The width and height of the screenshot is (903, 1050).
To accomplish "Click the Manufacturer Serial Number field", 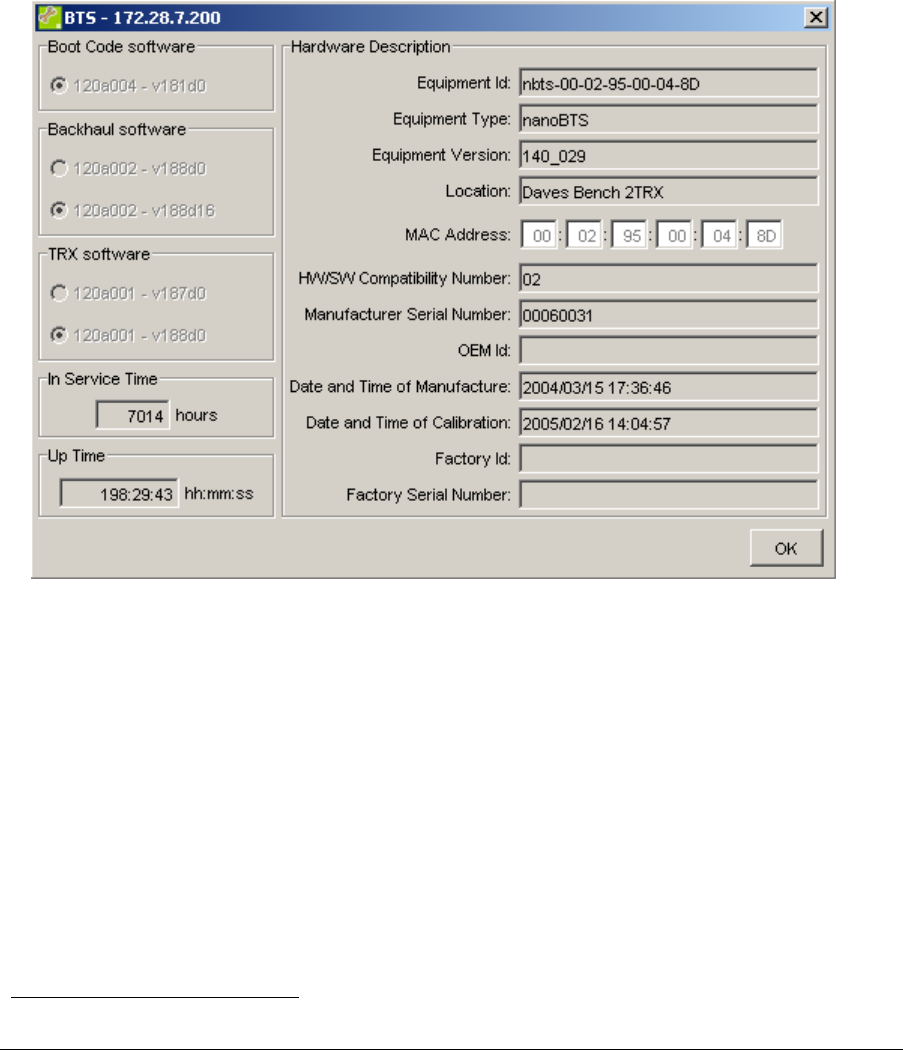I will click(669, 315).
